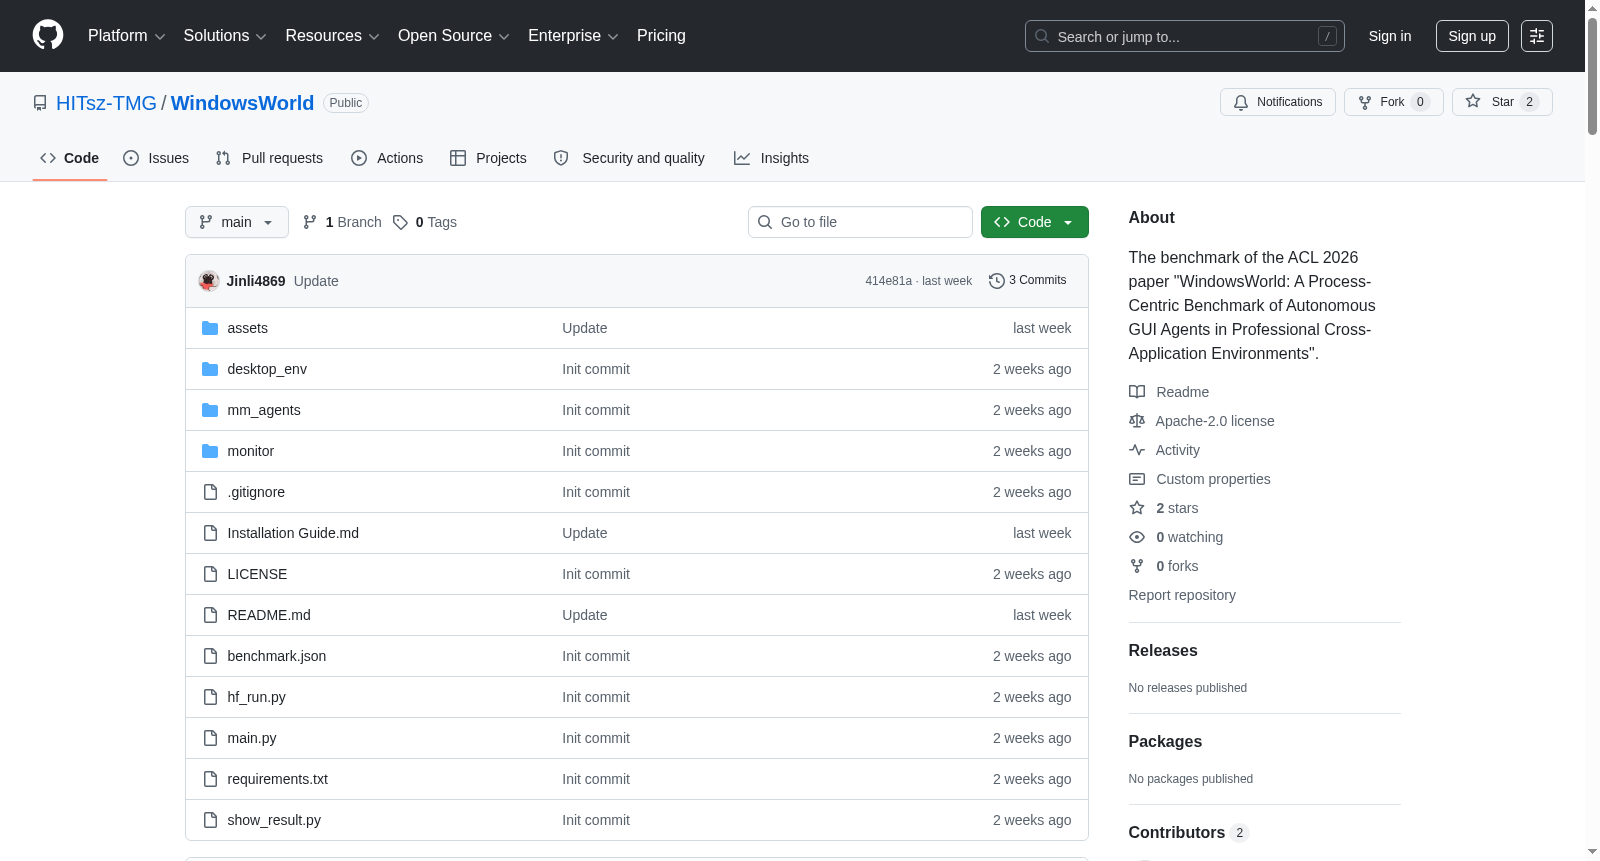This screenshot has height=861, width=1600.
Task: Open the appearance settings icon button
Action: (x=1537, y=36)
